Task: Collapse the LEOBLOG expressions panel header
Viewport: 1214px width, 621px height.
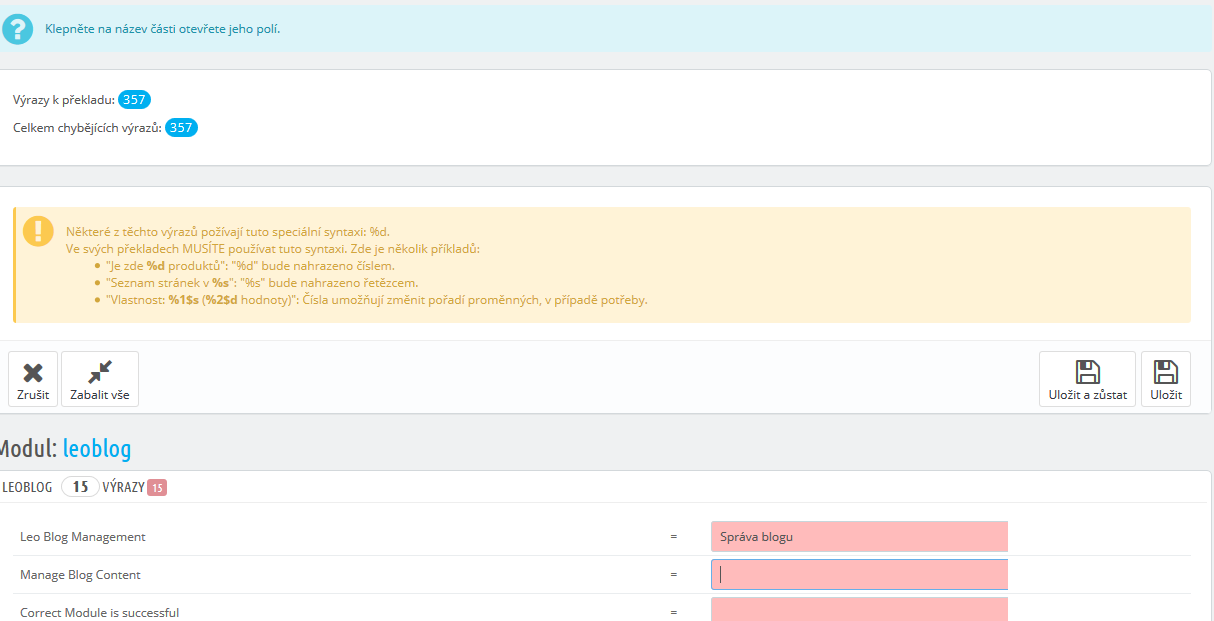Action: [28, 487]
